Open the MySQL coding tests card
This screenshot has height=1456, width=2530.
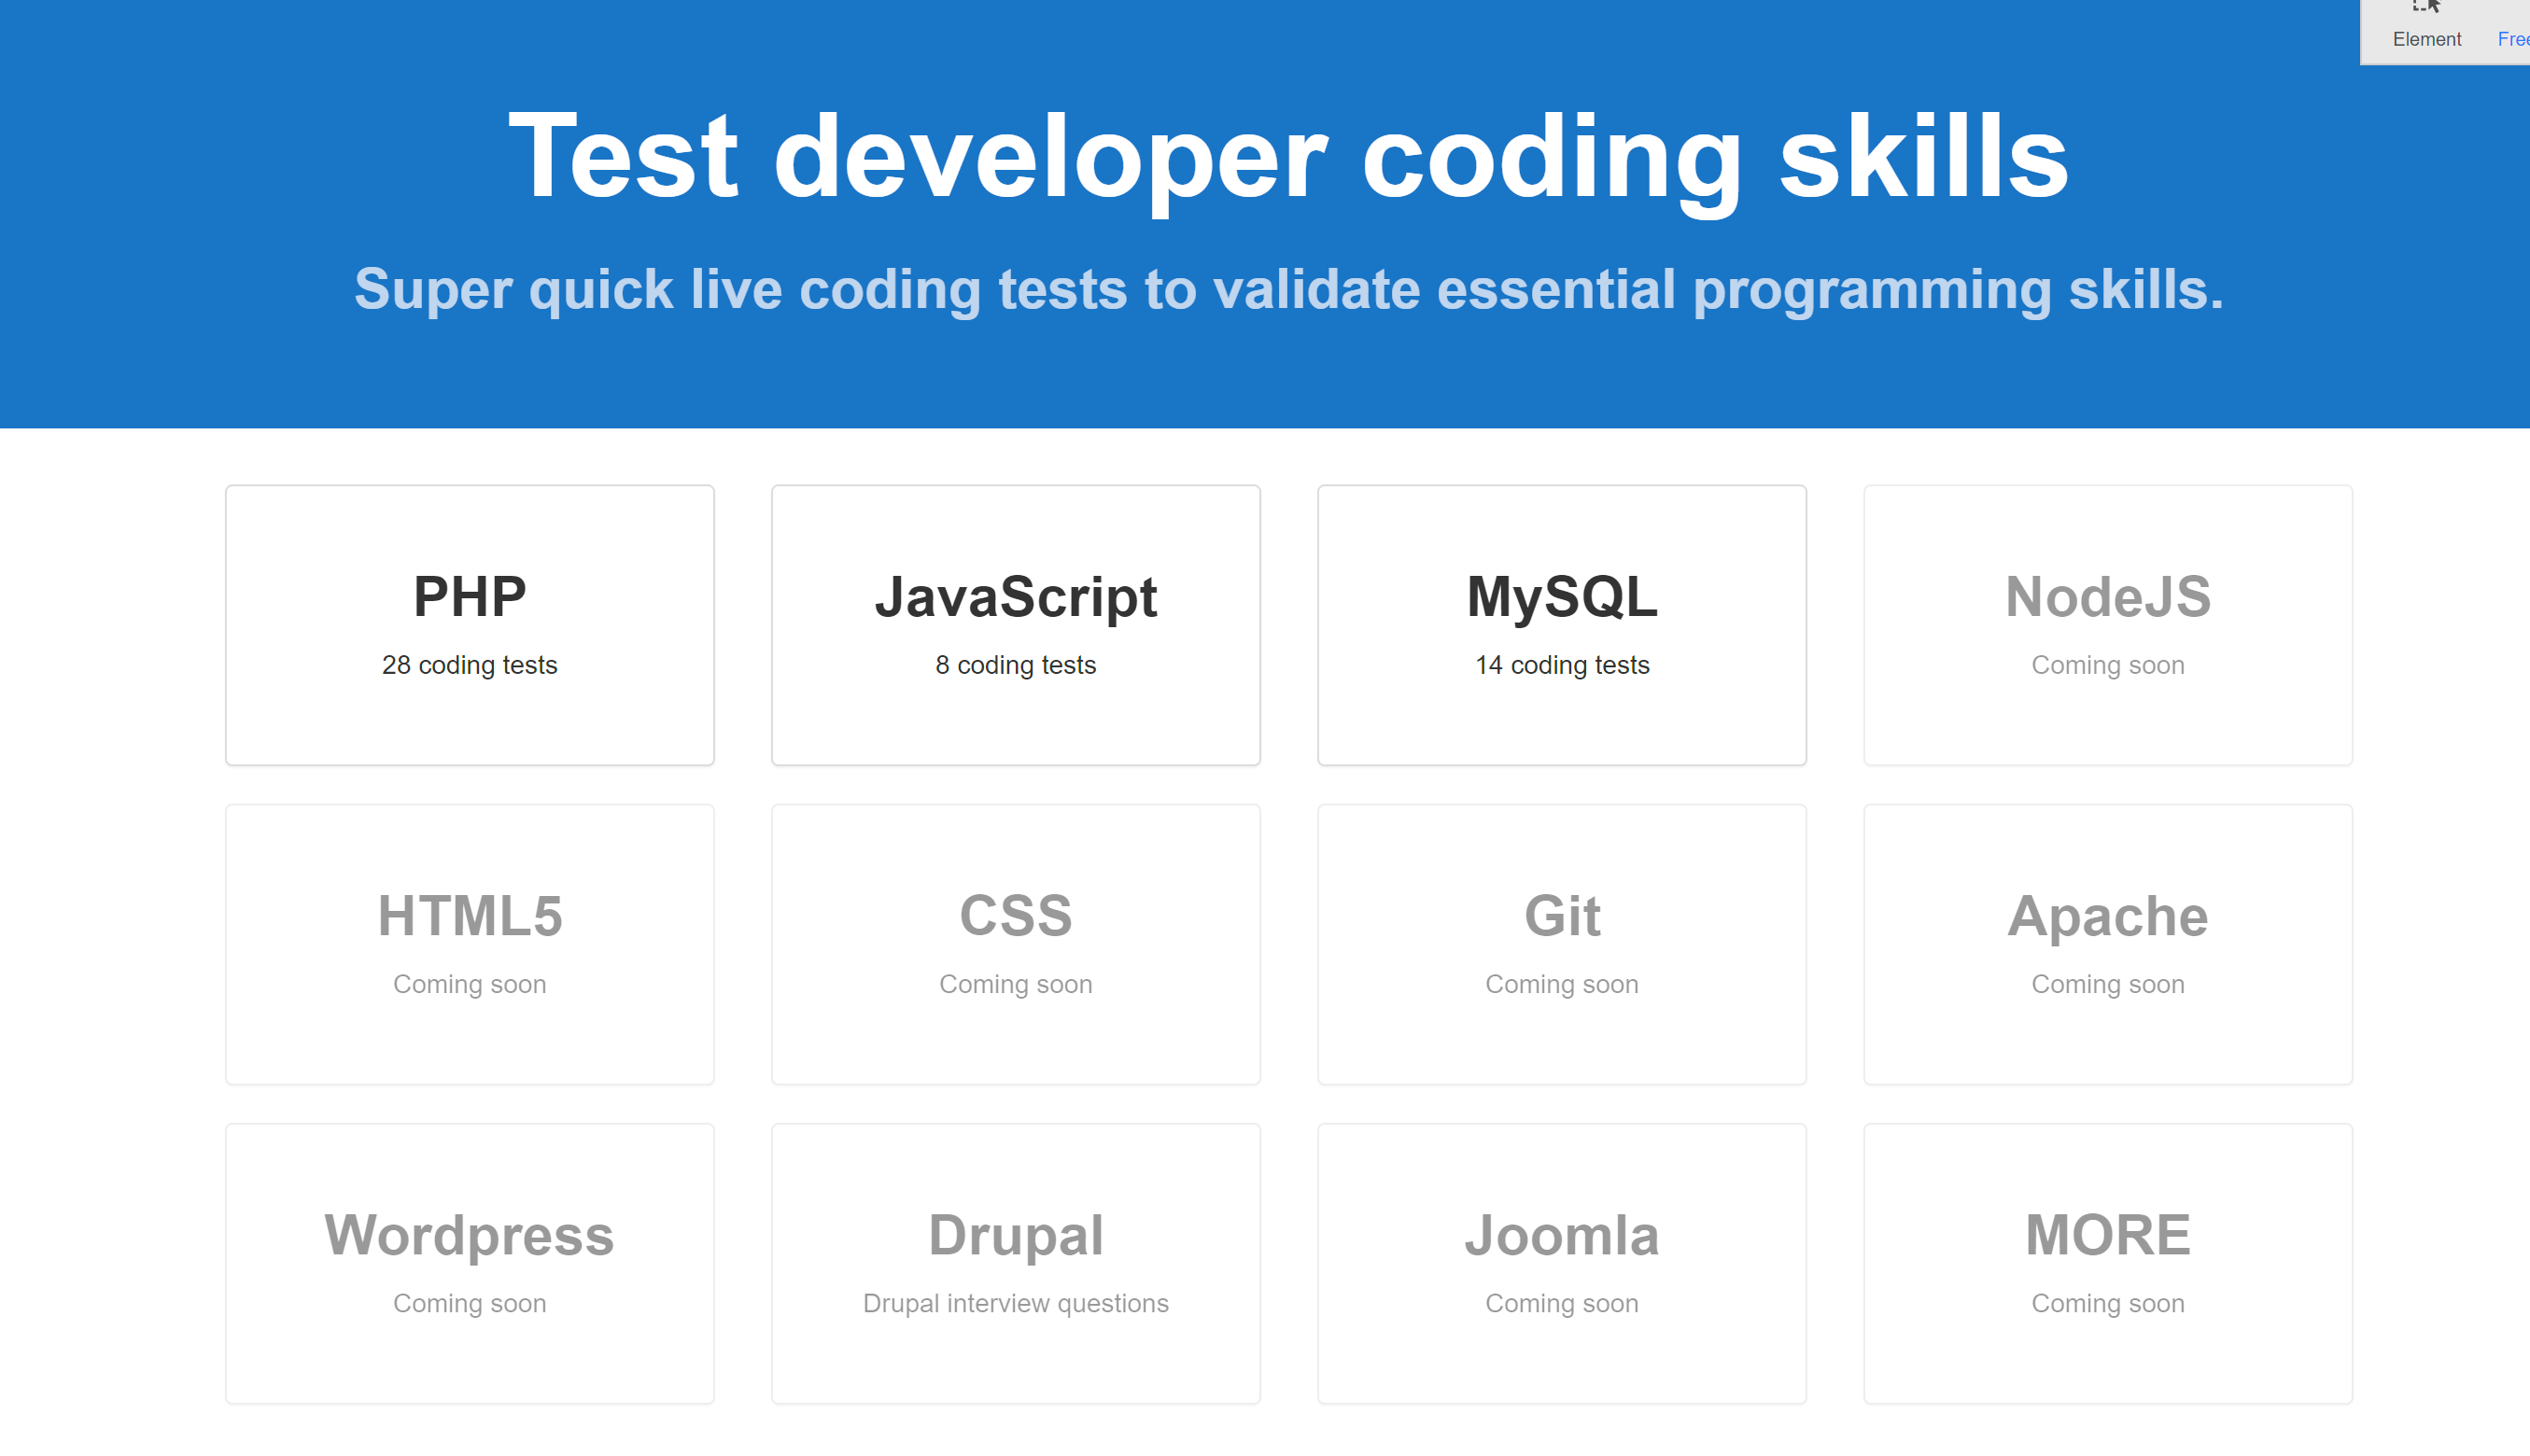[x=1561, y=626]
